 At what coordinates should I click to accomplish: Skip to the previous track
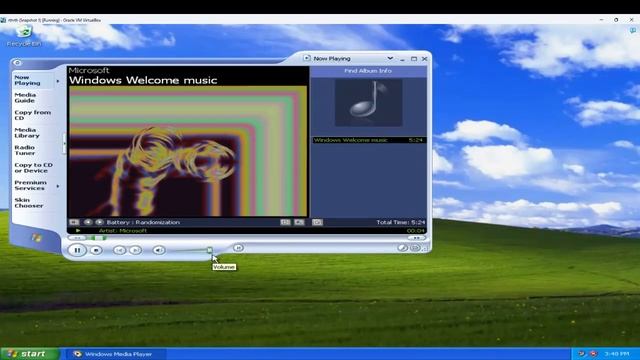[x=119, y=250]
